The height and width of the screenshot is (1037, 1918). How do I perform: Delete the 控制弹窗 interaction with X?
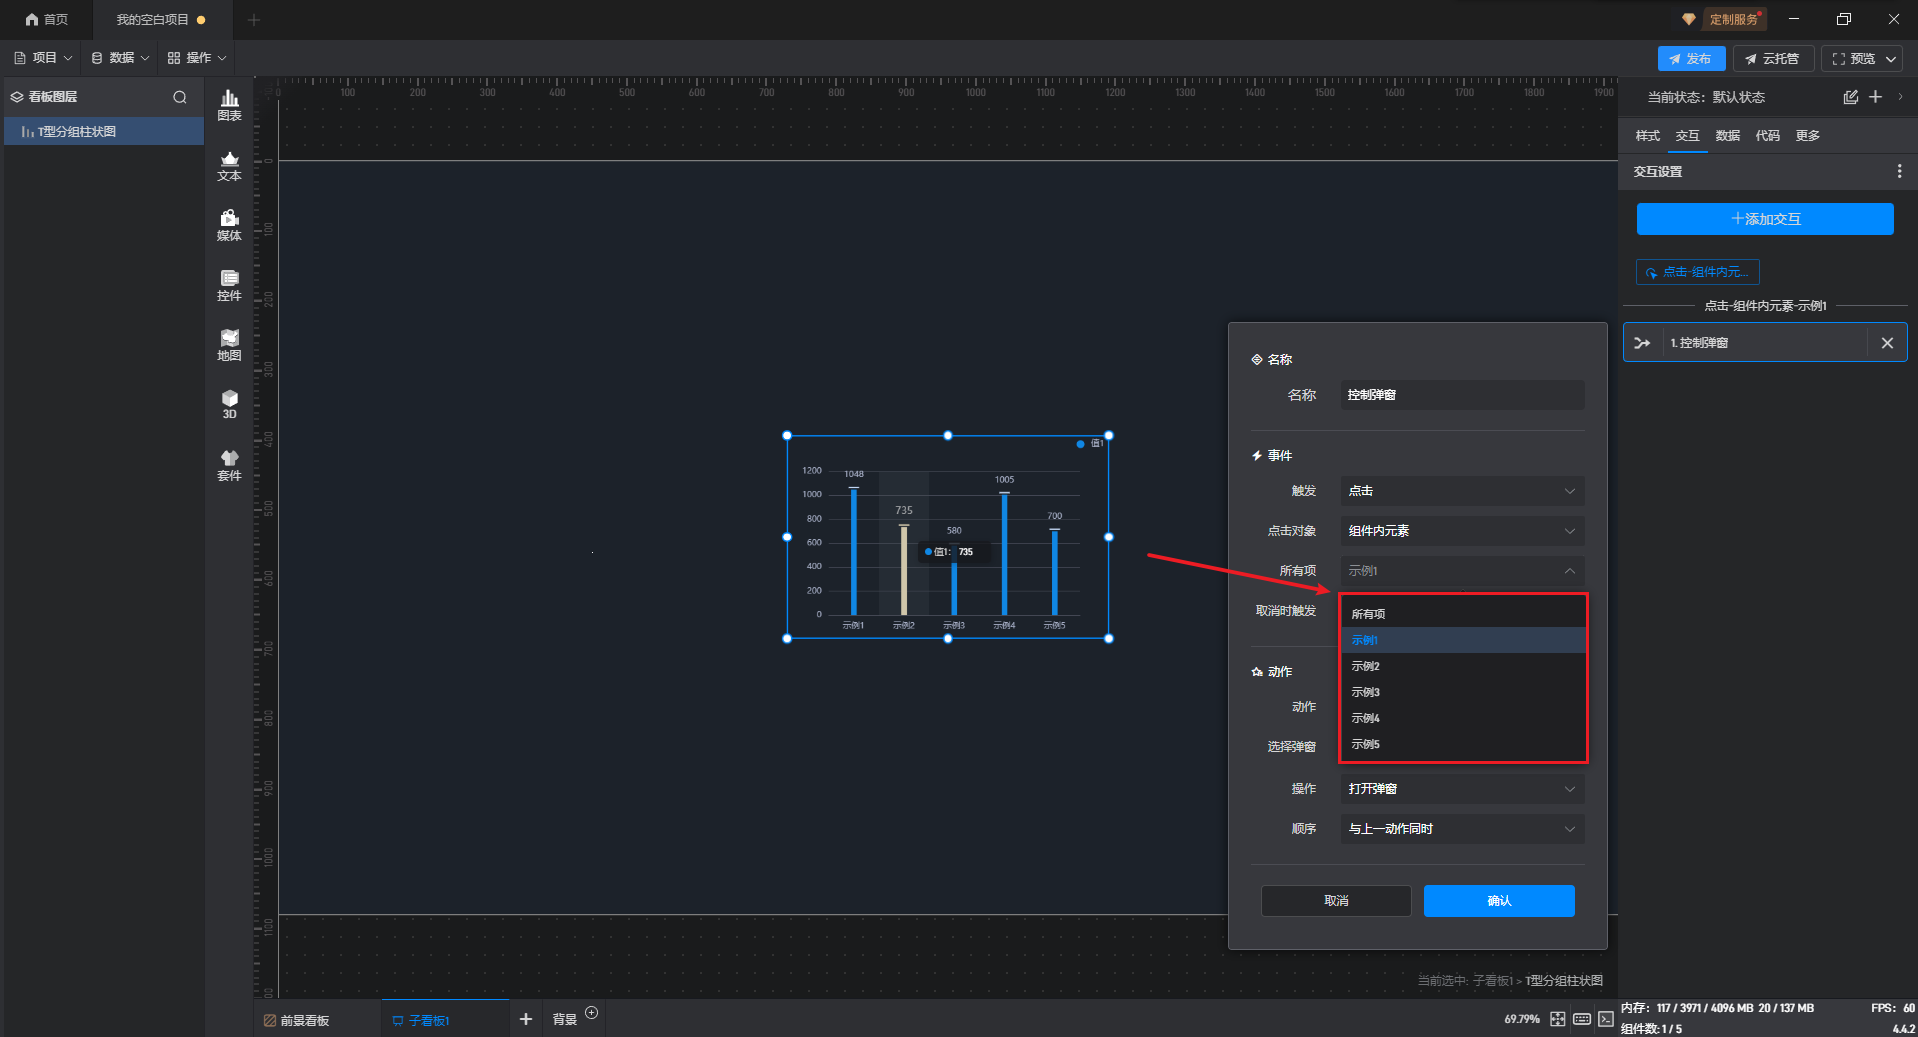[x=1887, y=343]
